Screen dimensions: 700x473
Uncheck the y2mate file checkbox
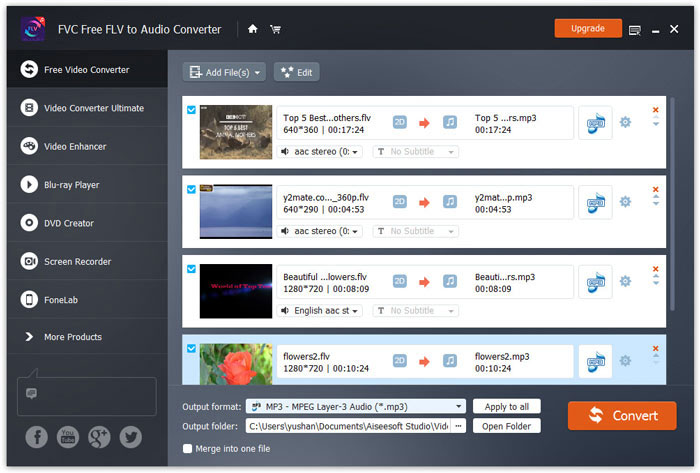coord(191,189)
